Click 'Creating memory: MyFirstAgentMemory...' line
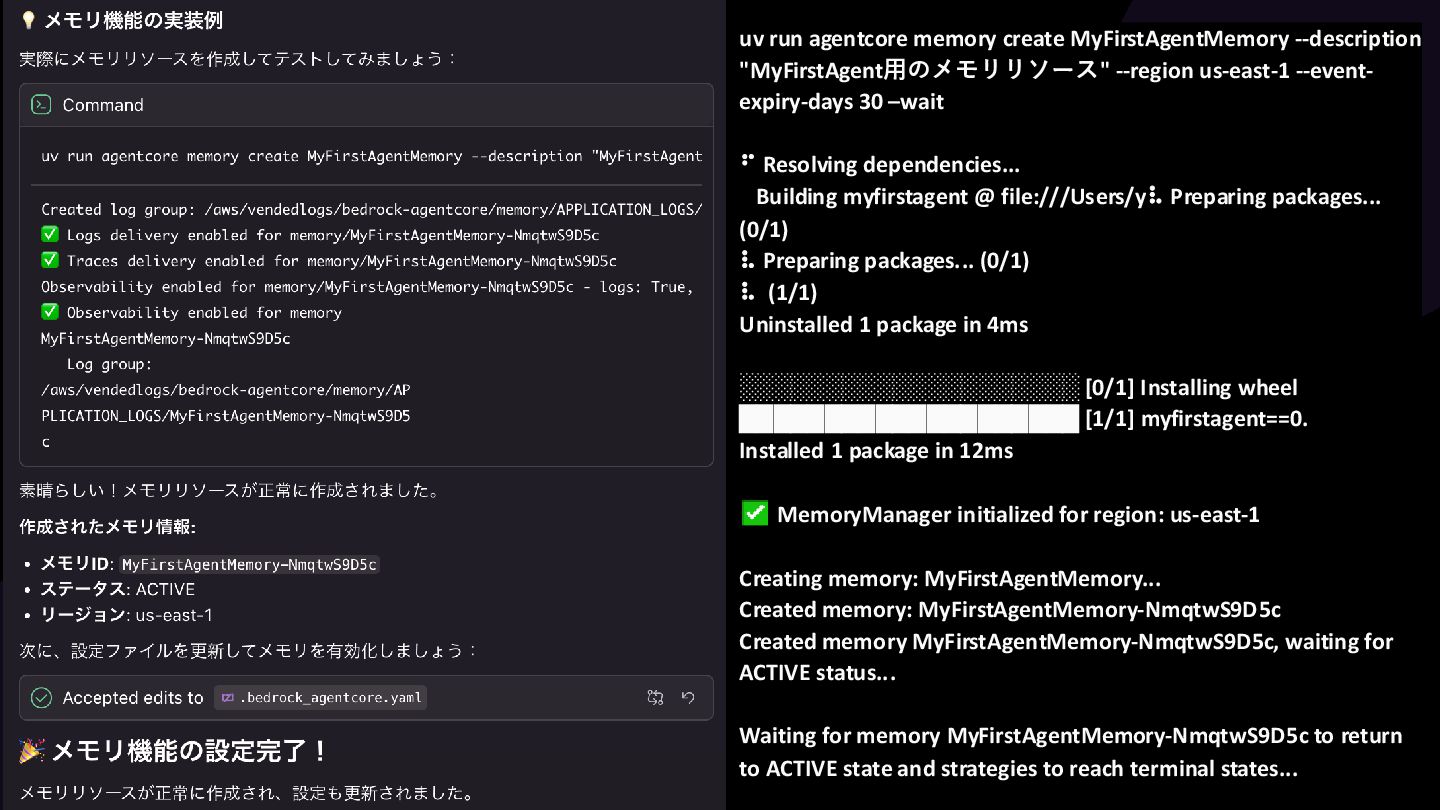The height and width of the screenshot is (810, 1440). pyautogui.click(x=950, y=578)
